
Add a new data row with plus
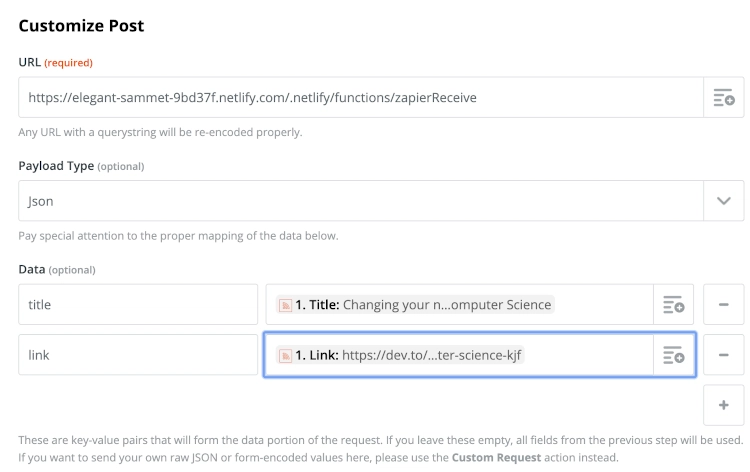click(x=724, y=405)
